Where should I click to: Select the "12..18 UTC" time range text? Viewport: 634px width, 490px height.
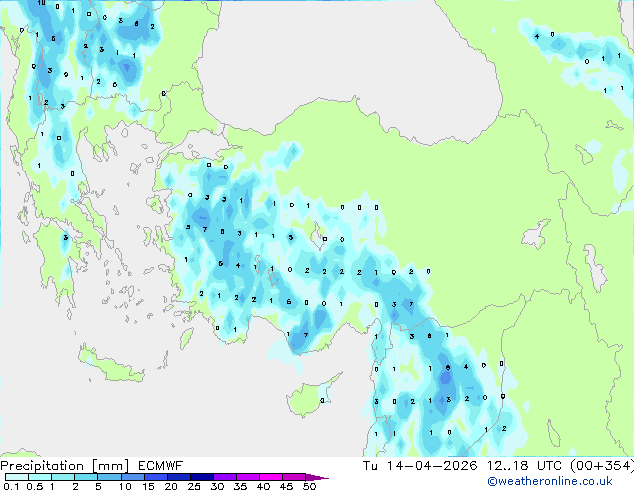tap(524, 466)
